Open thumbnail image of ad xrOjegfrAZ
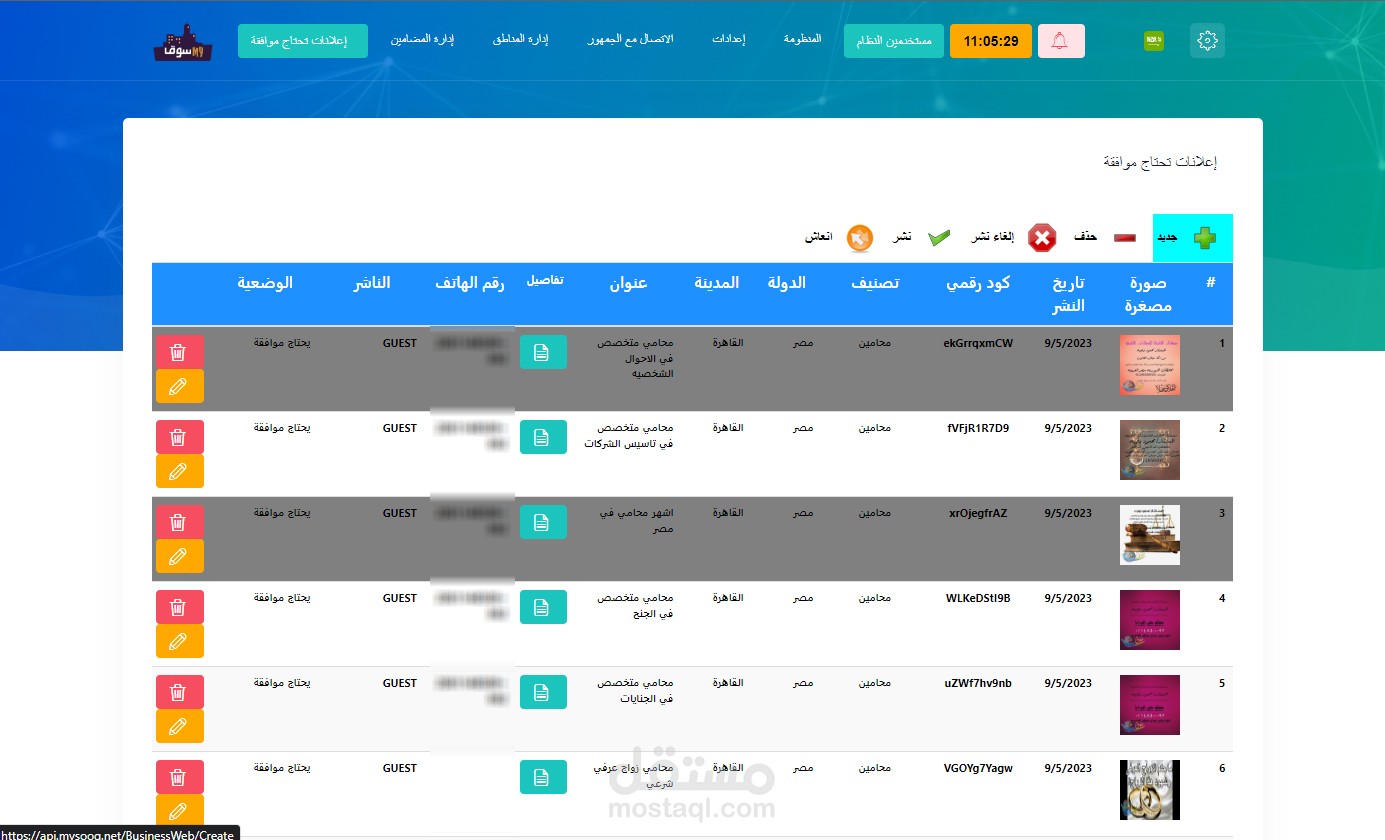Image resolution: width=1385 pixels, height=840 pixels. [1150, 535]
